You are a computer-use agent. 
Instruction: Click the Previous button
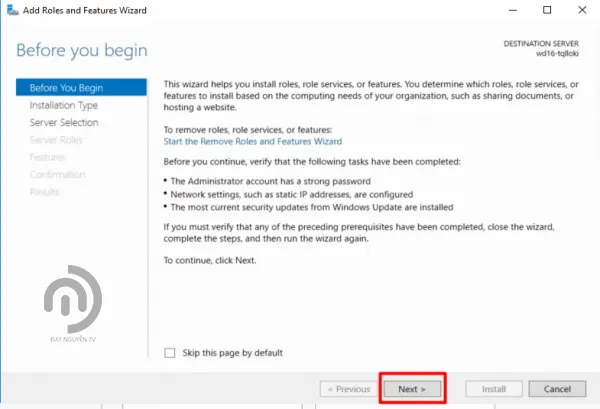pos(346,388)
